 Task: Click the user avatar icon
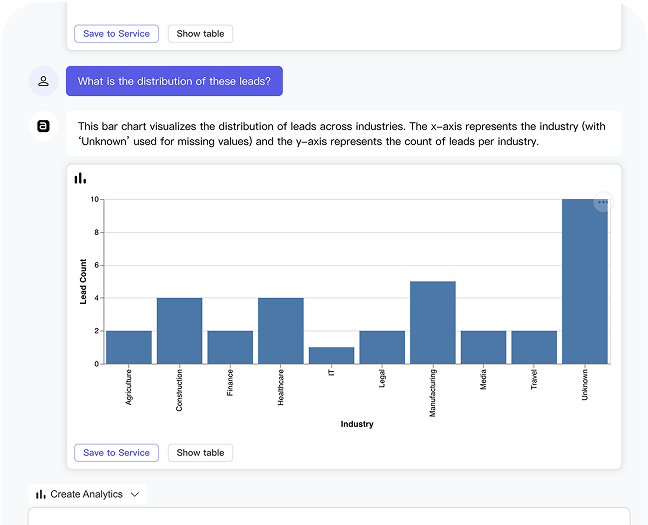43,81
